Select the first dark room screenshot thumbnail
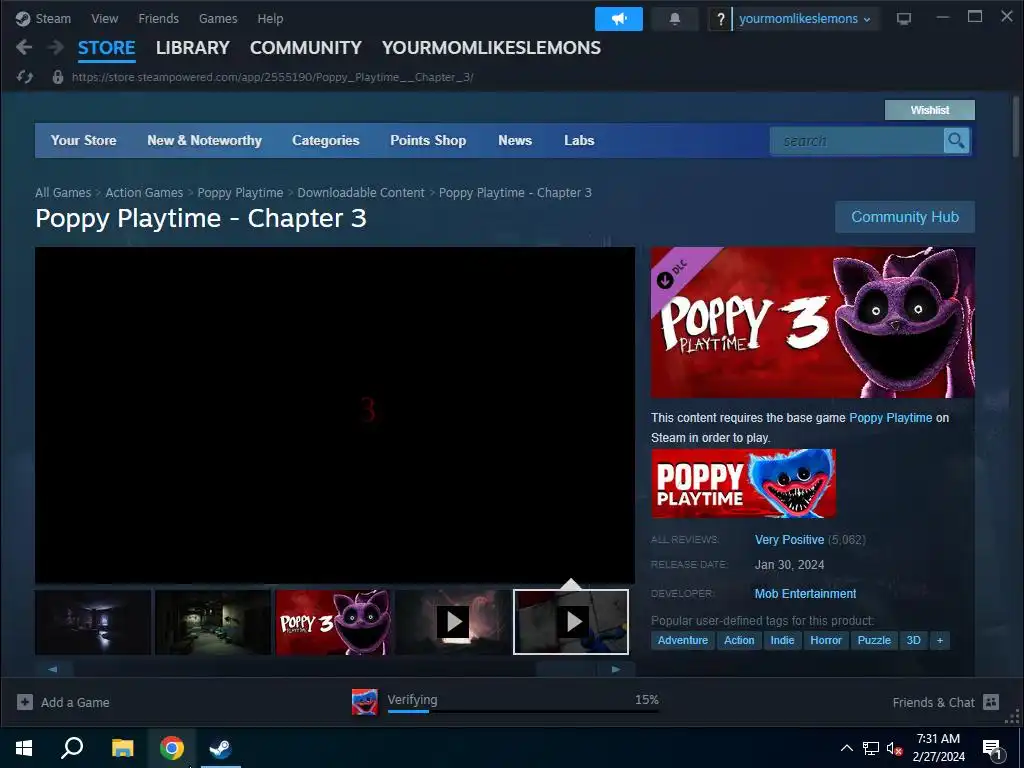 tap(93, 622)
